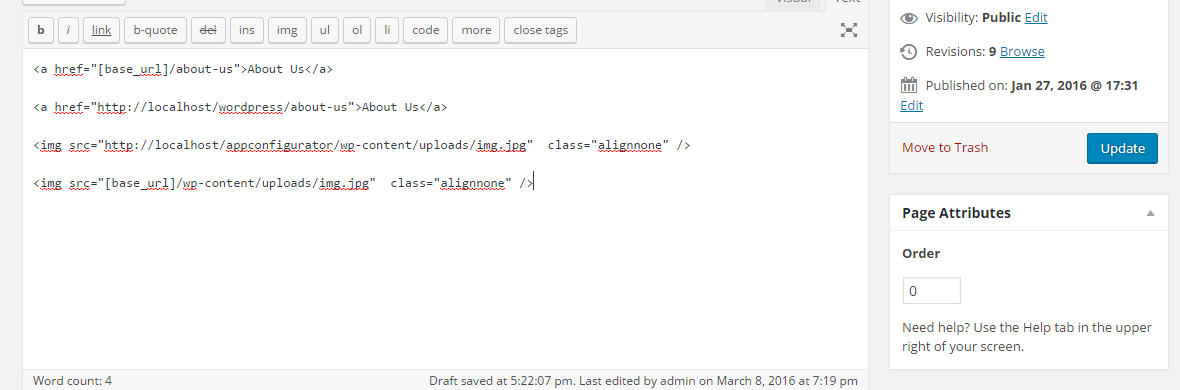Click the eye icon beside Visibility
This screenshot has width=1180, height=390.
point(909,18)
